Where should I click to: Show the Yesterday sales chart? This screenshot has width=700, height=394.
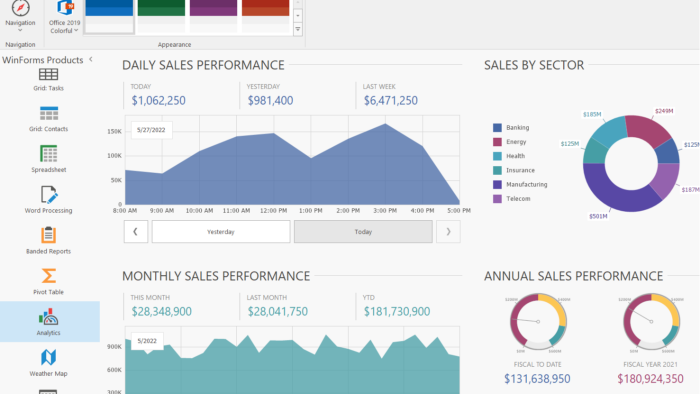coord(221,232)
